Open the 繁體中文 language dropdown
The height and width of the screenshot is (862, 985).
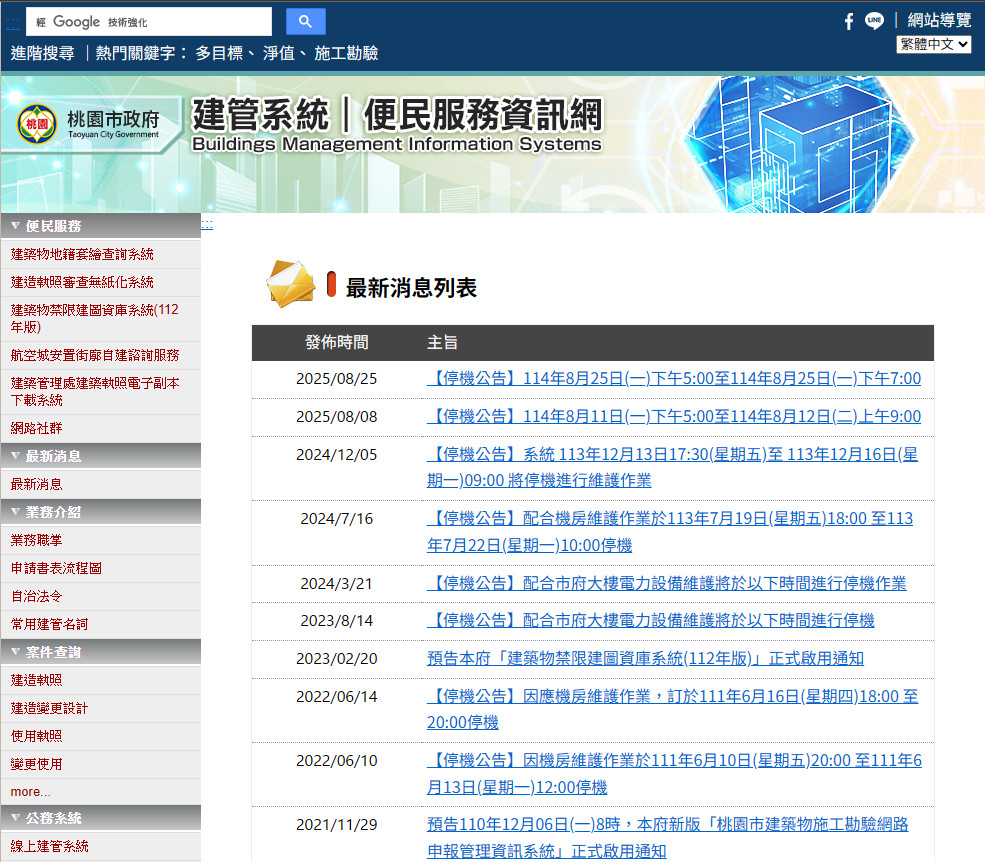933,44
